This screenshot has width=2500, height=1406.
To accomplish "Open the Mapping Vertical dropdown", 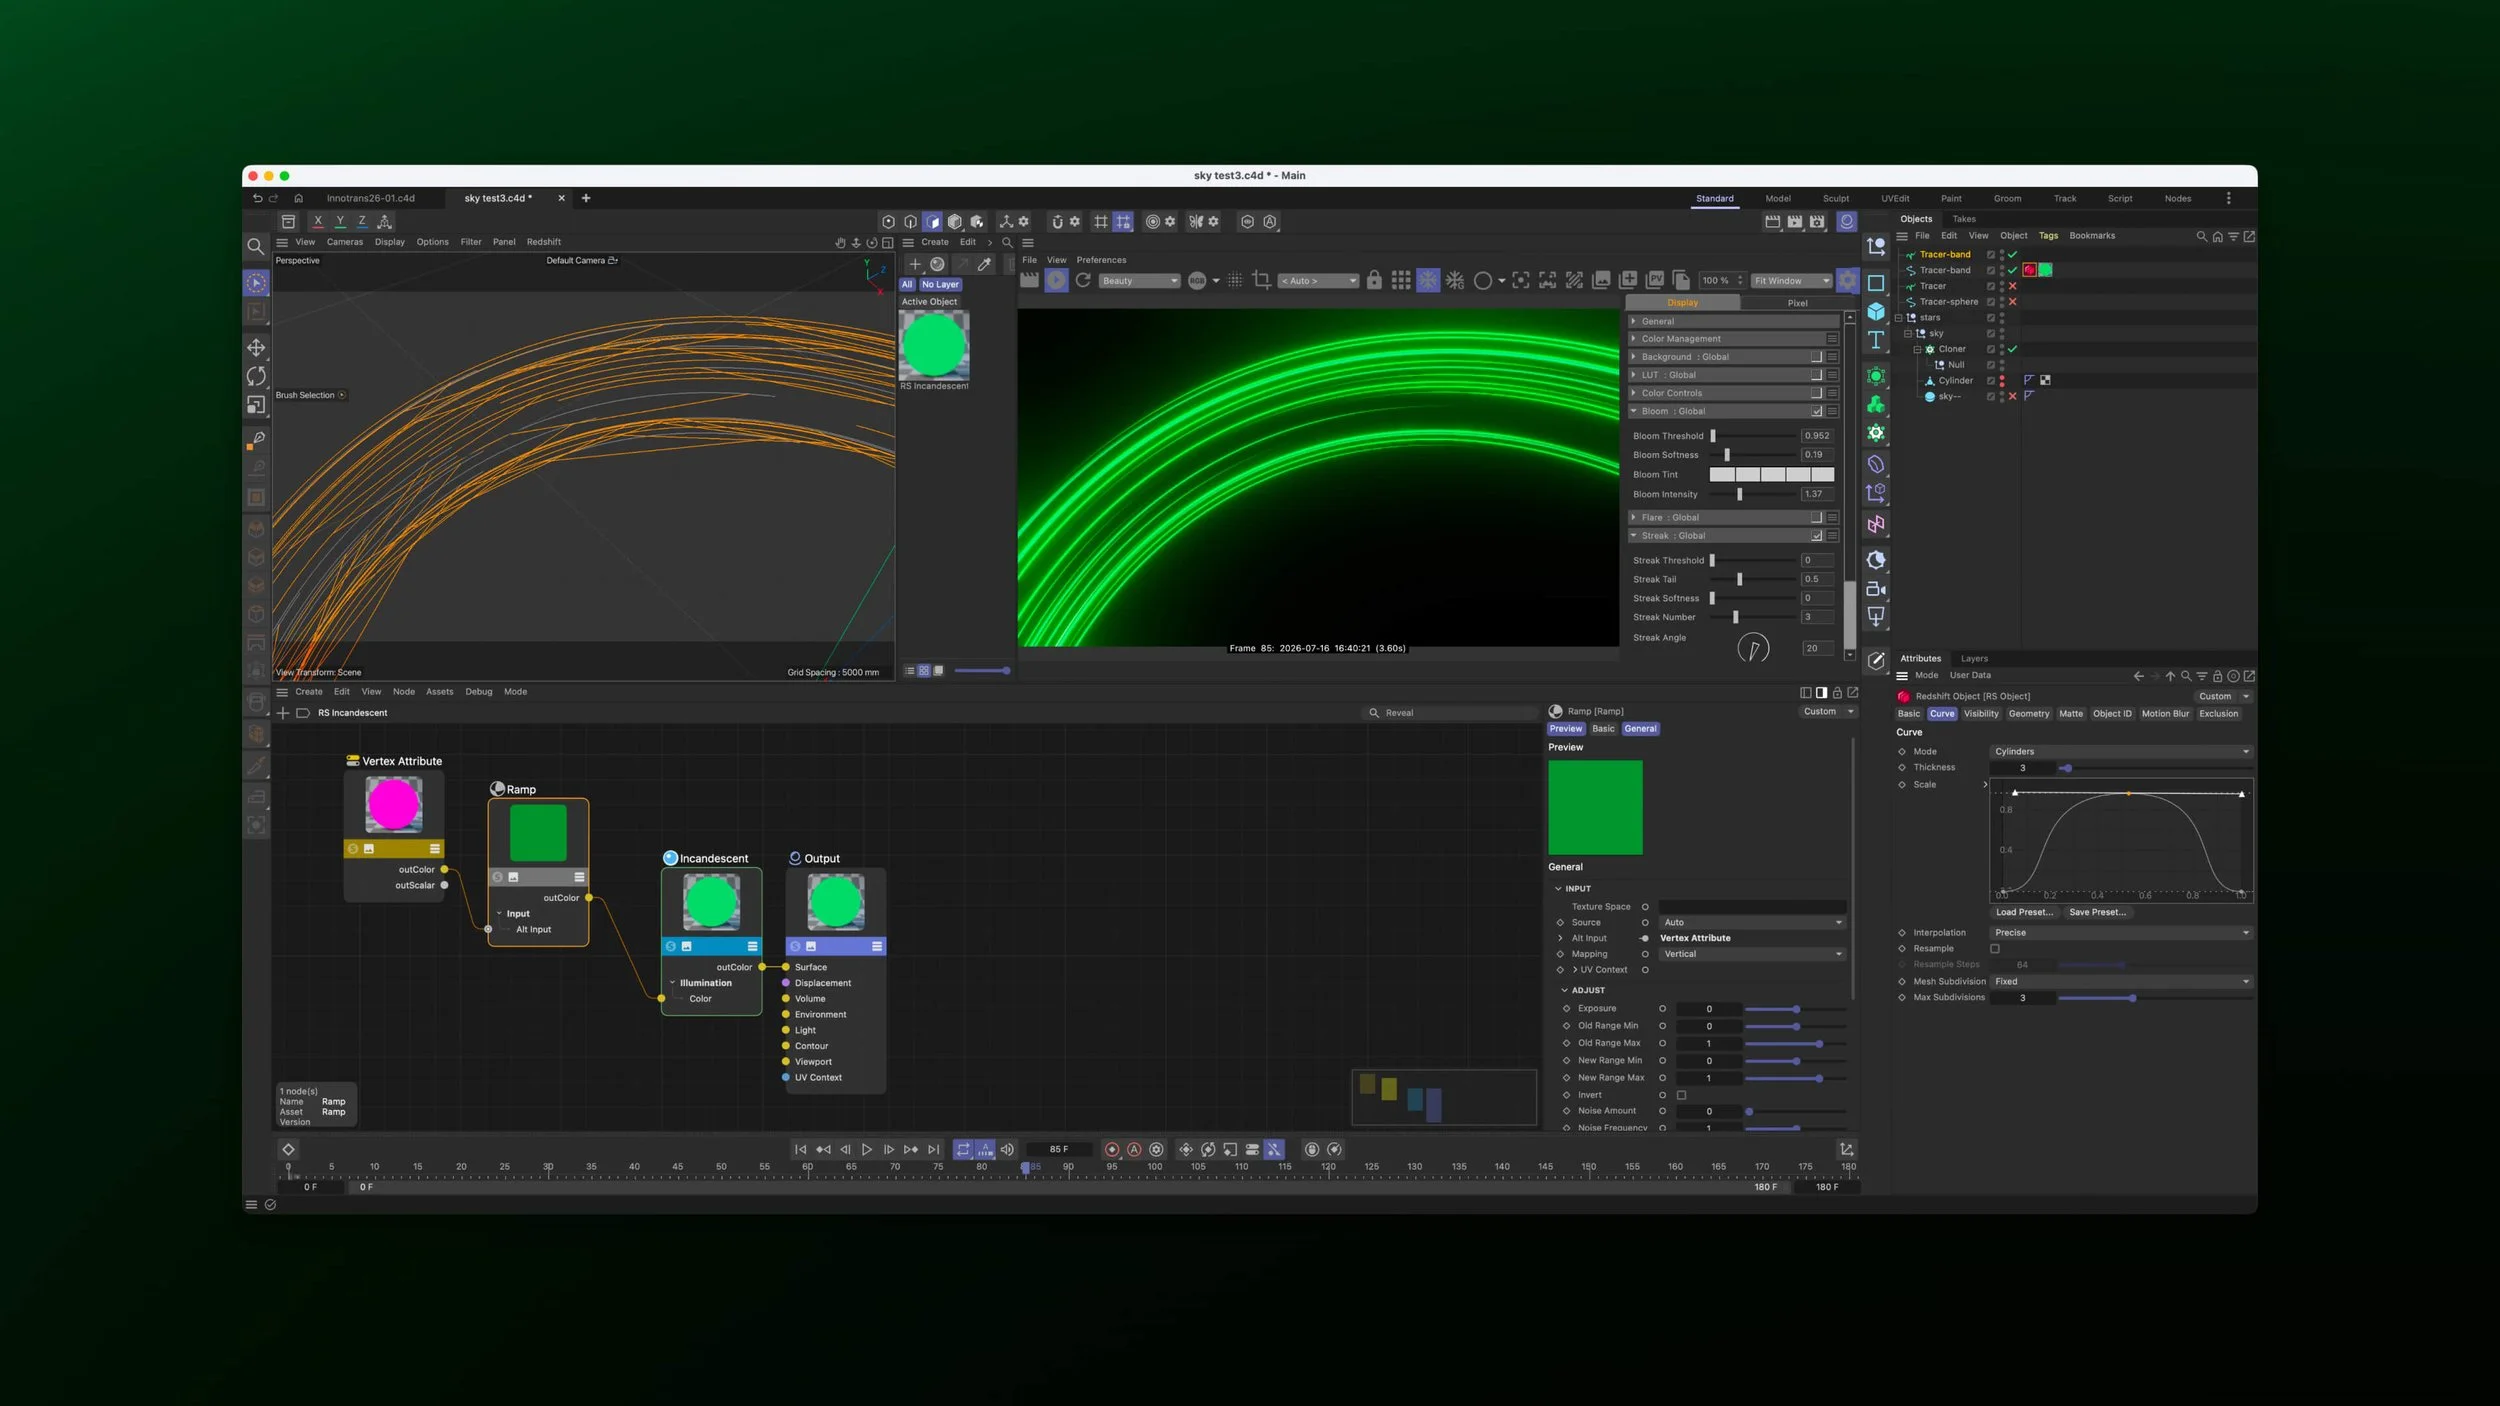I will 1752,954.
